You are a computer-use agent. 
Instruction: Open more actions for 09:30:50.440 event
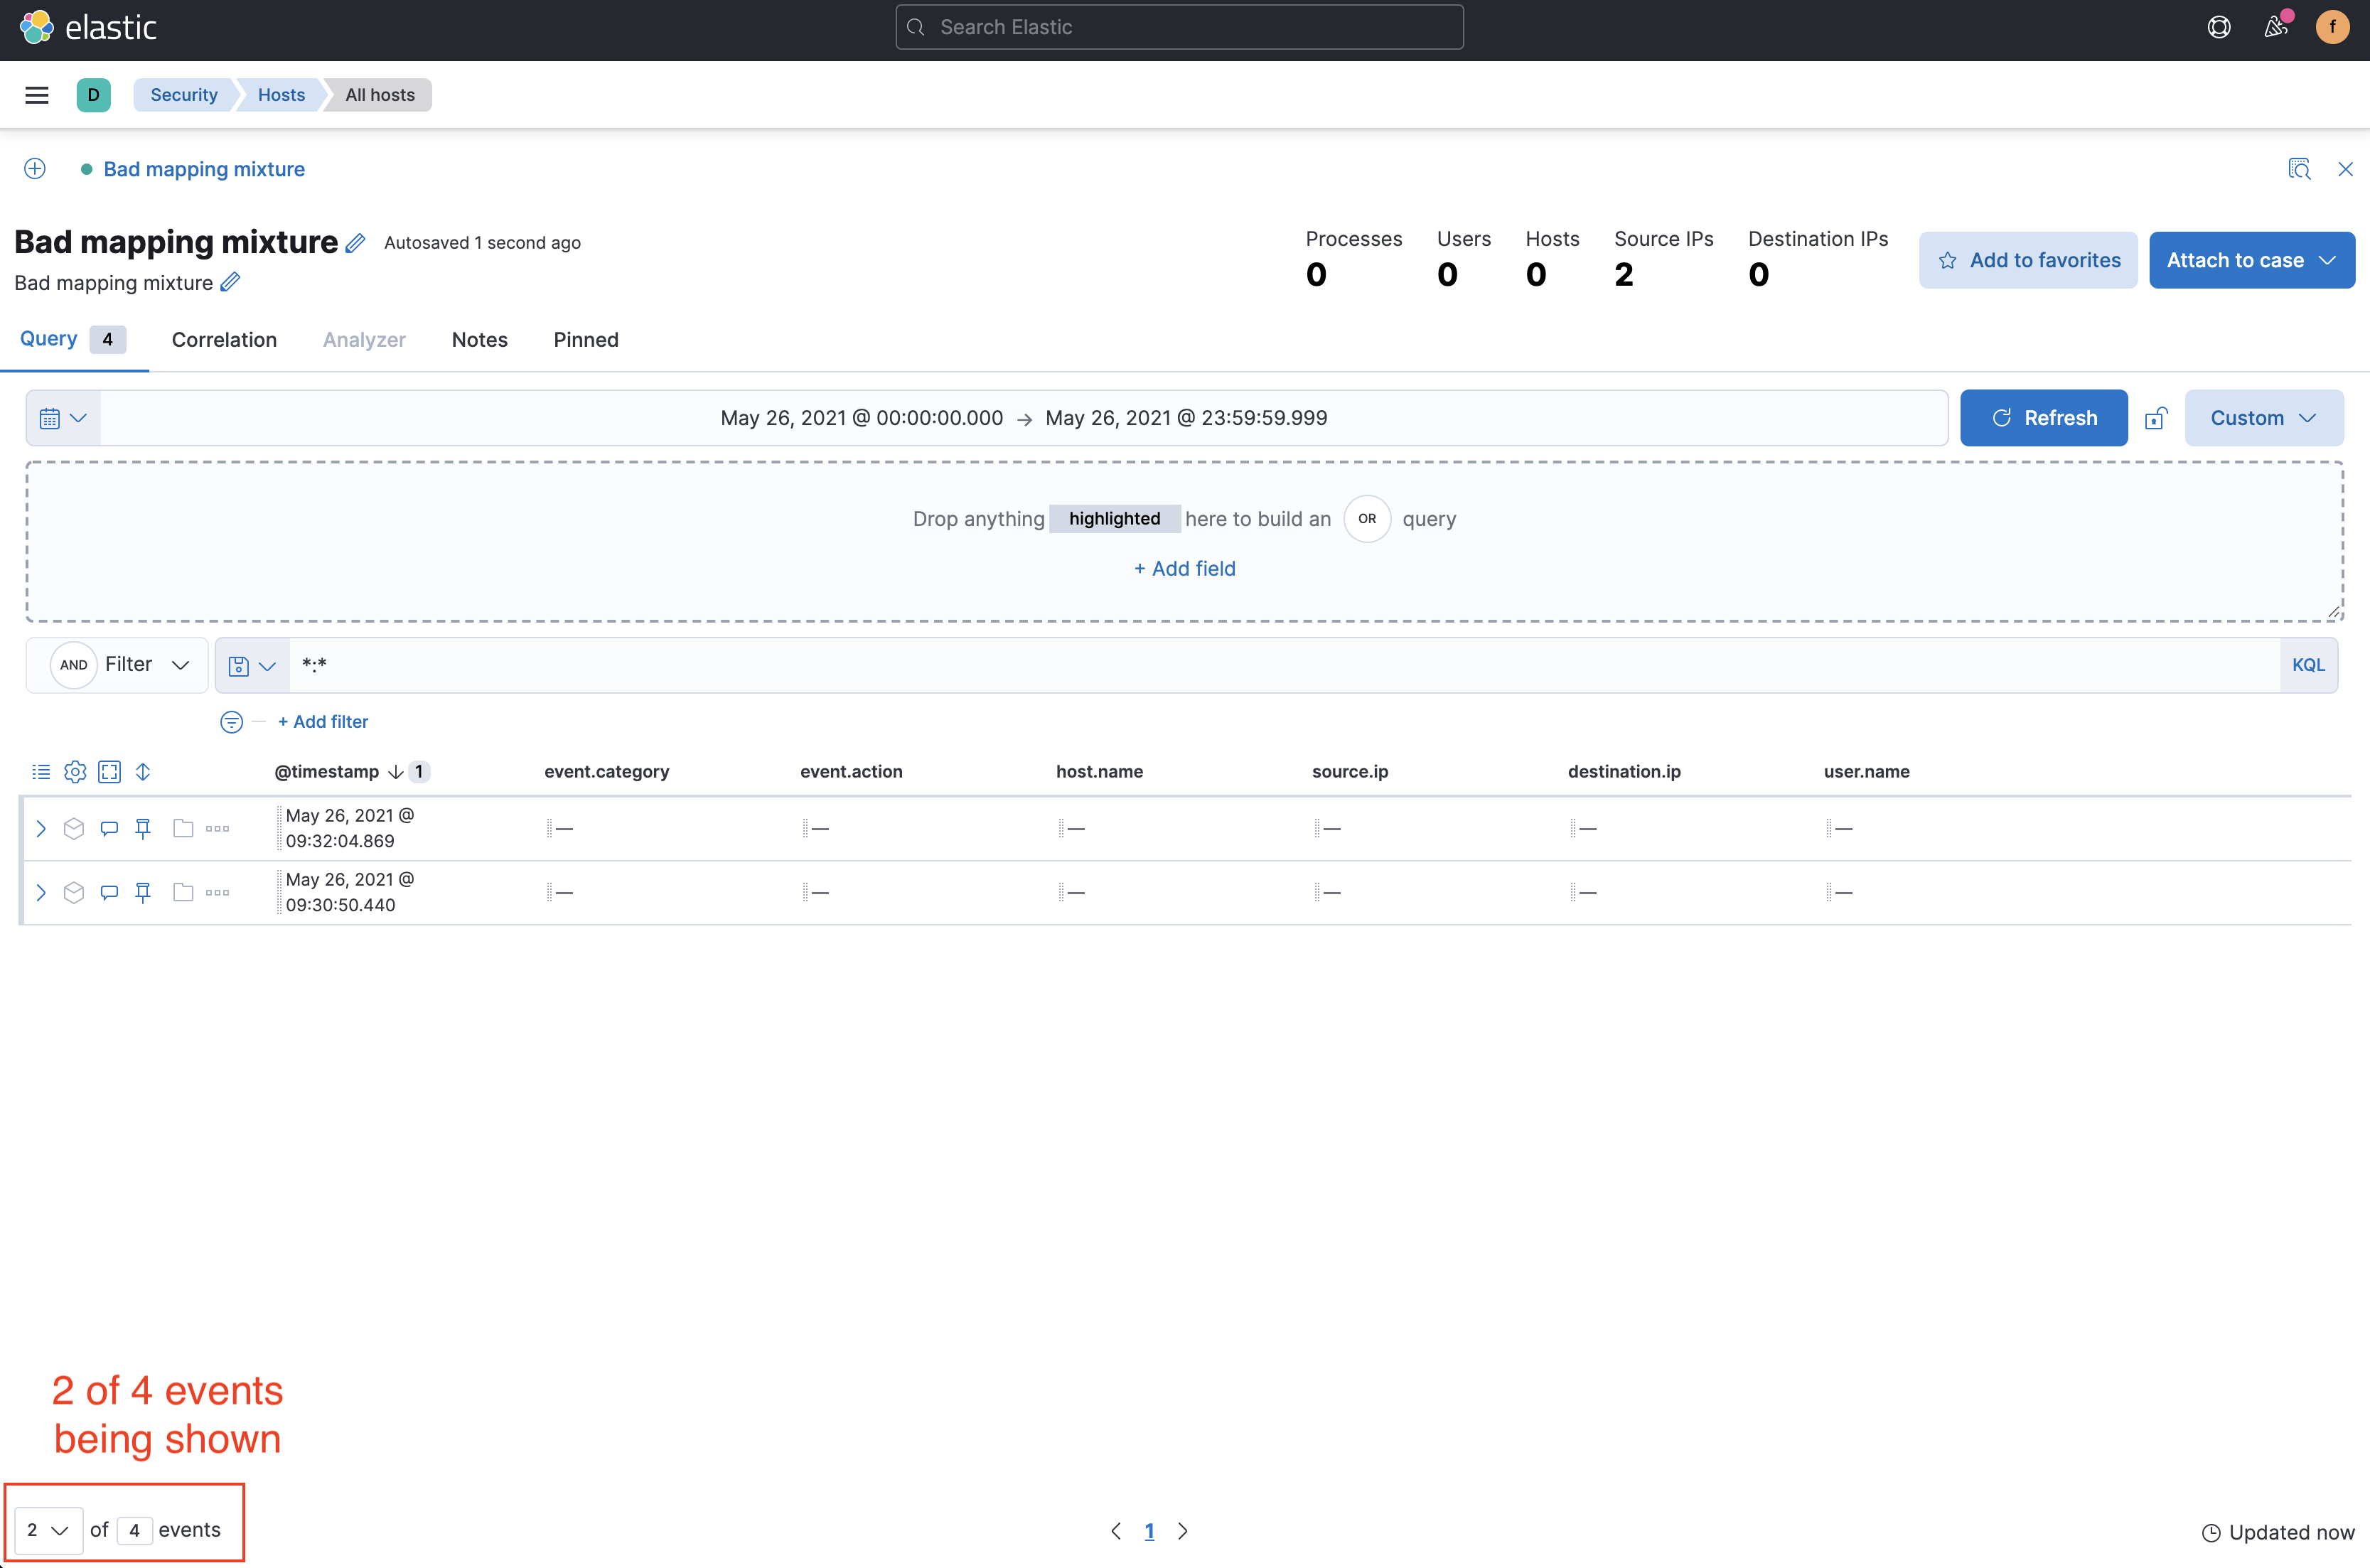click(x=217, y=892)
